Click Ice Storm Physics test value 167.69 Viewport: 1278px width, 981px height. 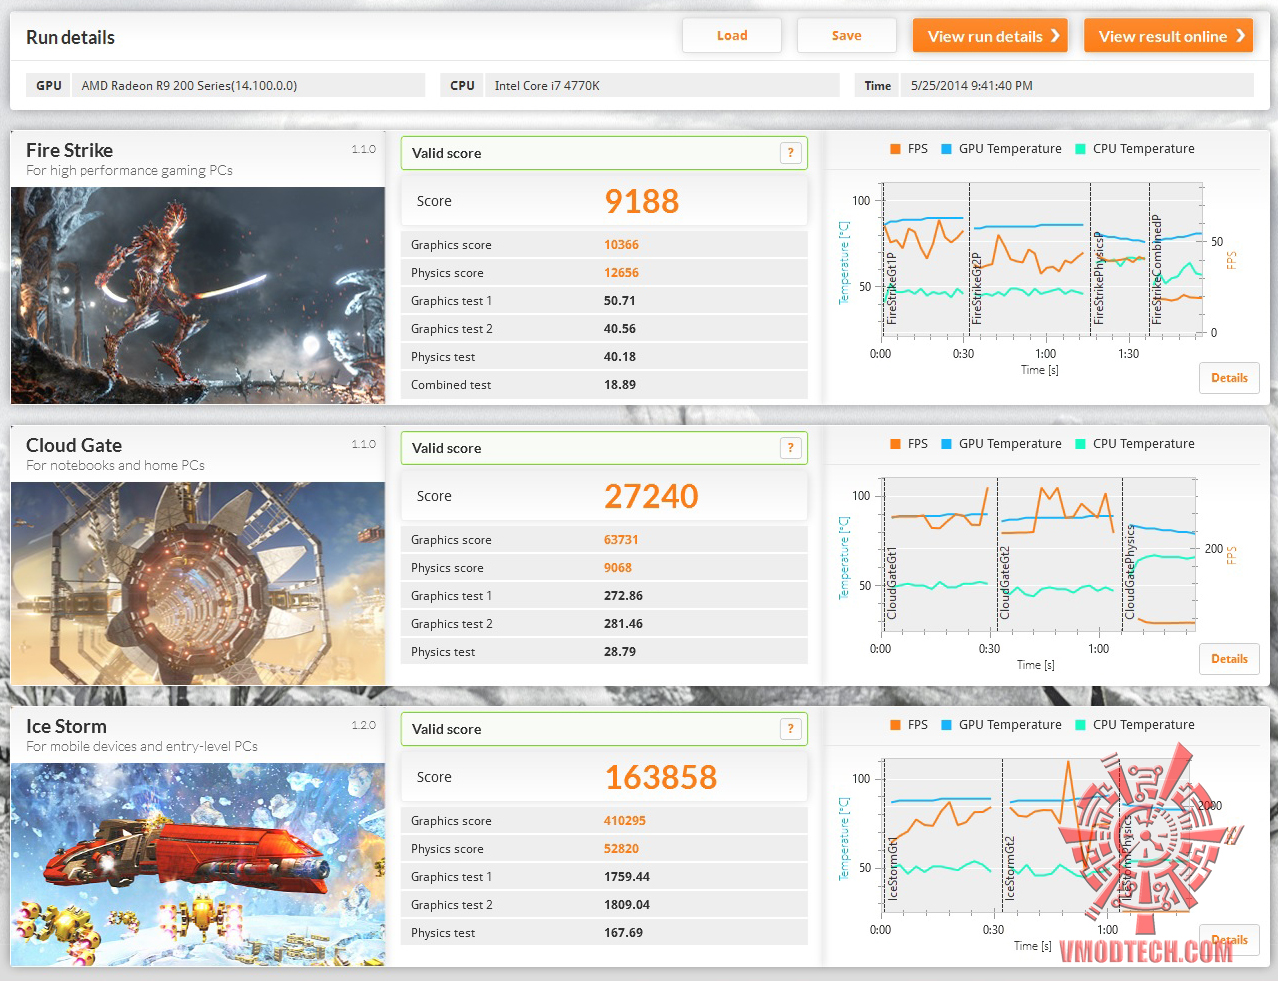pos(623,933)
